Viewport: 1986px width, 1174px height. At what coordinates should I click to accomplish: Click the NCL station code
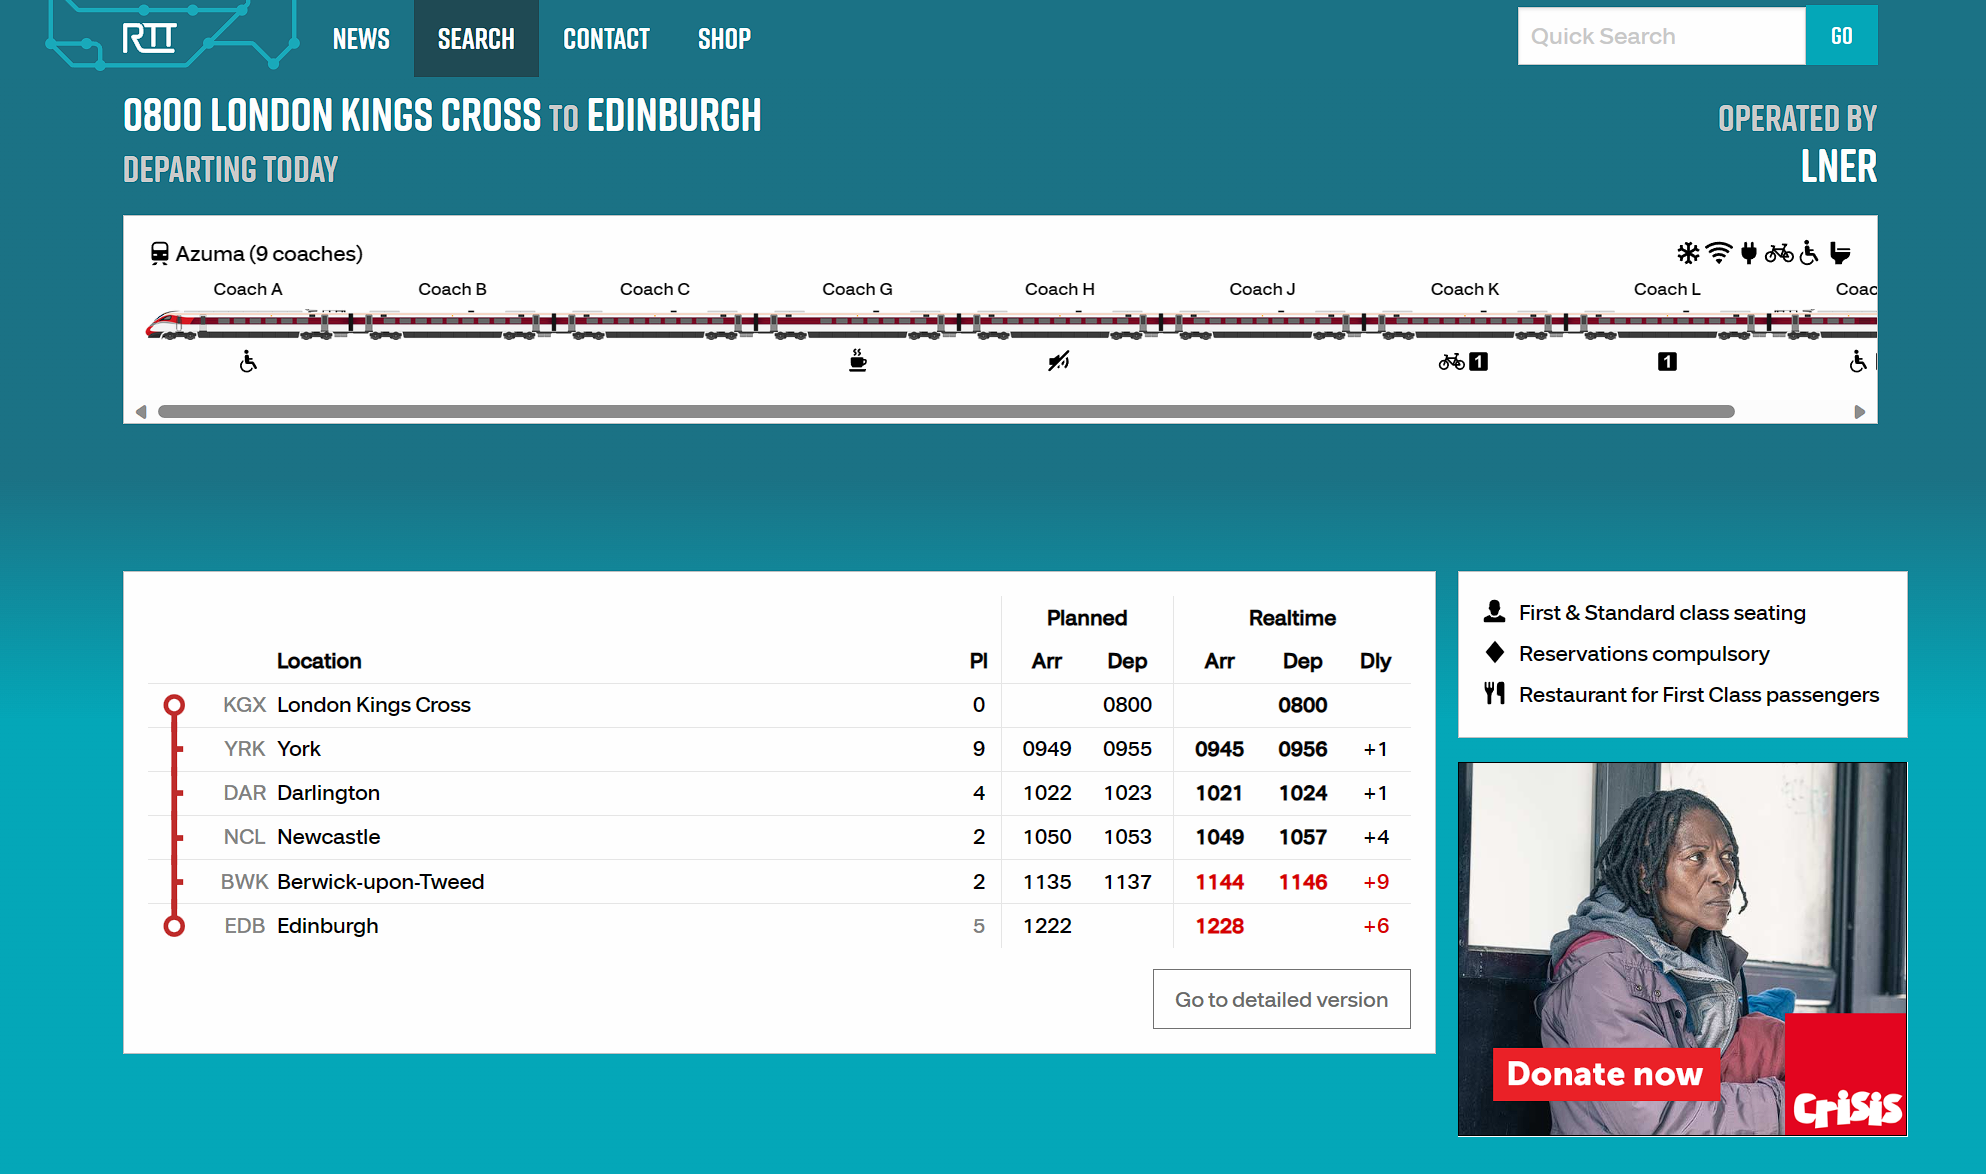[244, 837]
